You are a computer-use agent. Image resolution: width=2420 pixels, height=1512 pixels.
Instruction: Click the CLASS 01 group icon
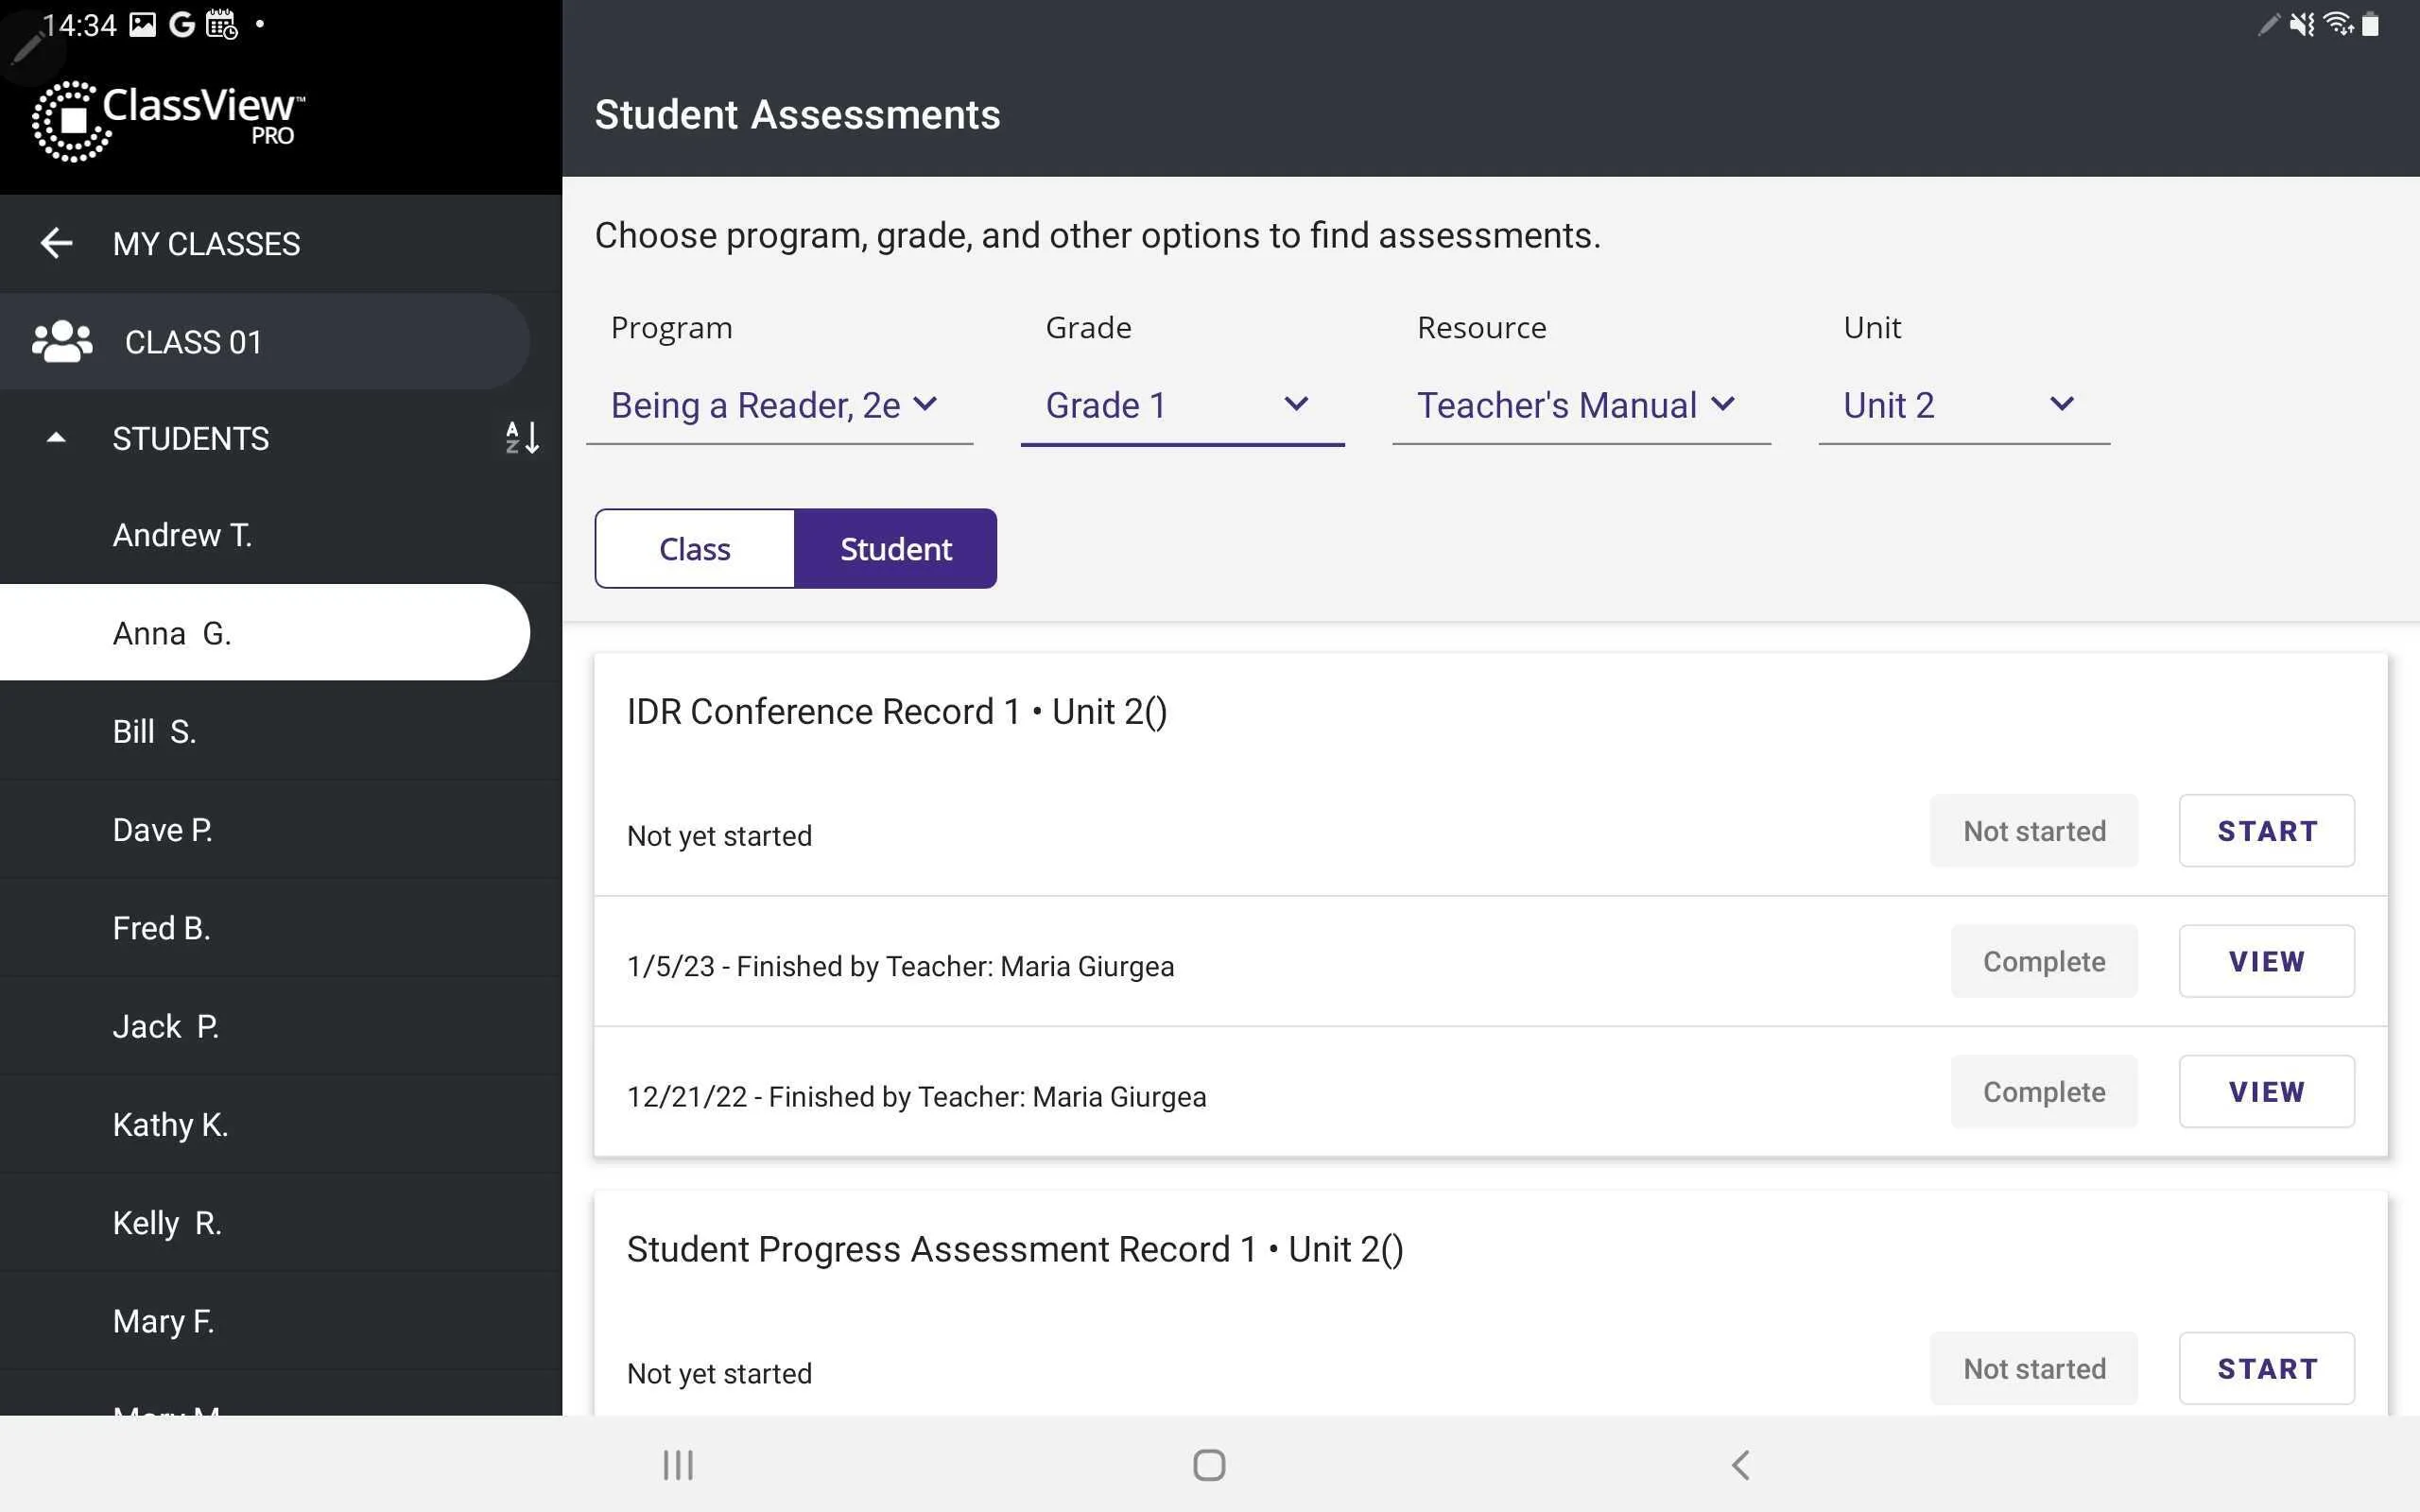[x=61, y=341]
